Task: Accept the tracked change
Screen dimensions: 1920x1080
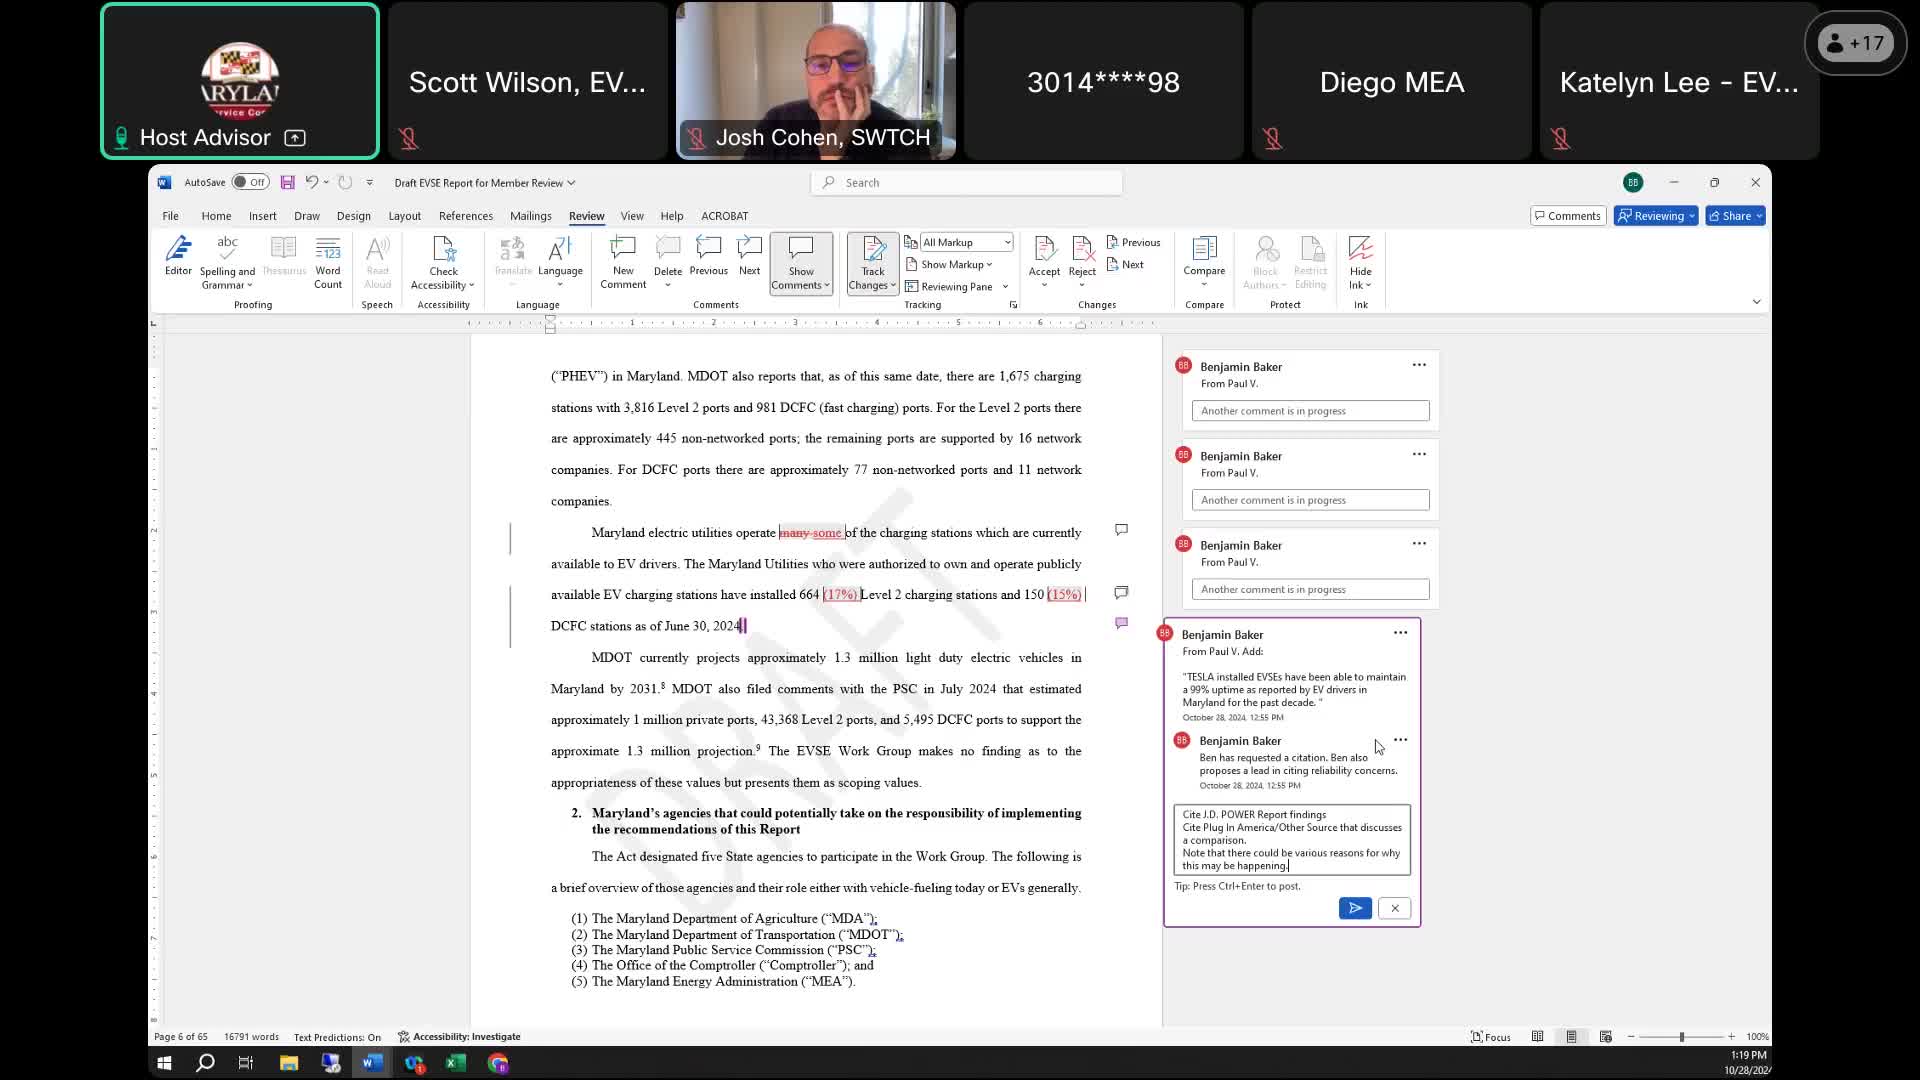Action: click(x=1044, y=262)
